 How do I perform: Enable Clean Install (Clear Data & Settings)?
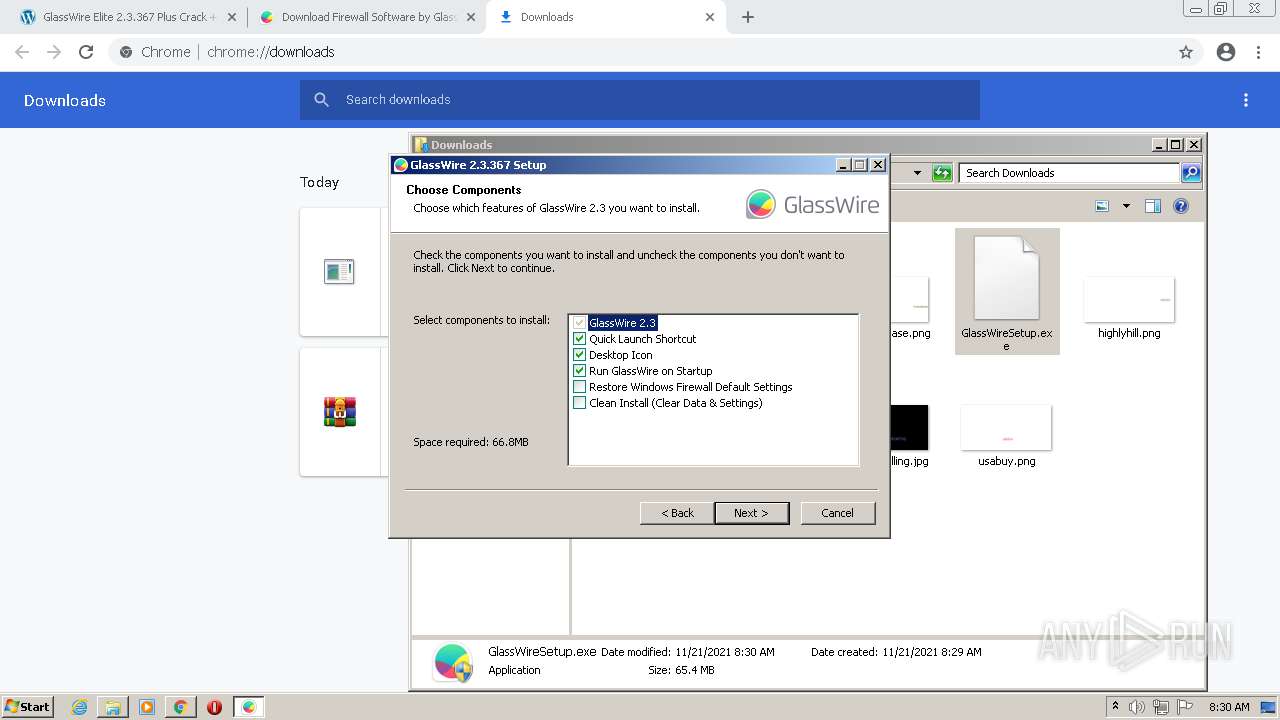[579, 403]
